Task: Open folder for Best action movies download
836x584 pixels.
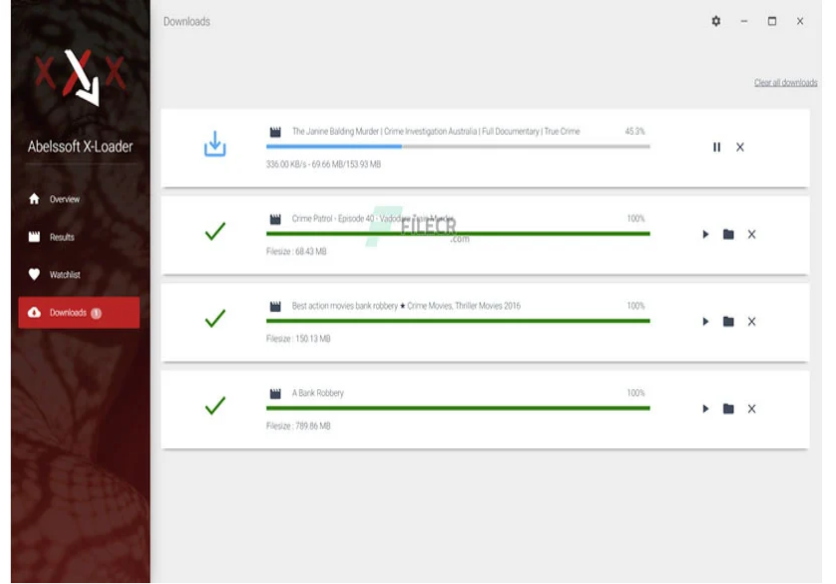Action: pyautogui.click(x=728, y=322)
